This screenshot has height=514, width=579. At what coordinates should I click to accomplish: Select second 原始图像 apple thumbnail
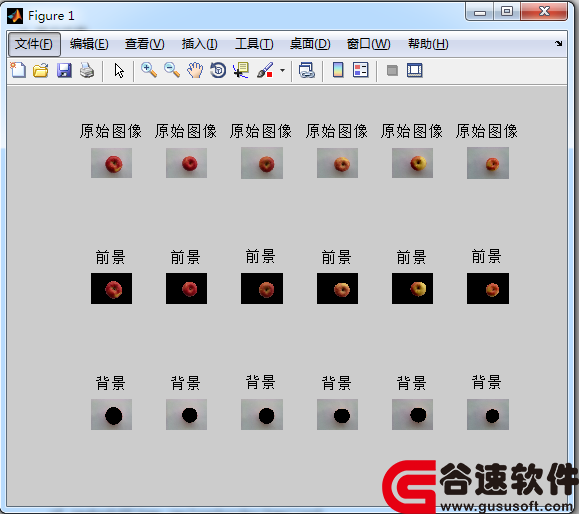coord(186,163)
